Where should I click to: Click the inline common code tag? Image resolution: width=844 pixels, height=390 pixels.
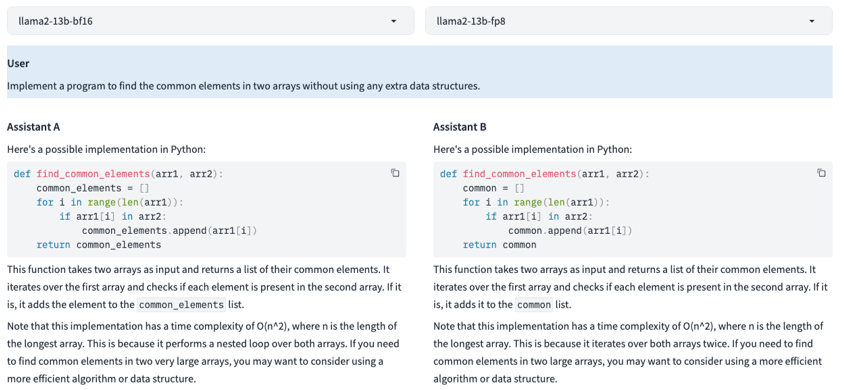[534, 305]
